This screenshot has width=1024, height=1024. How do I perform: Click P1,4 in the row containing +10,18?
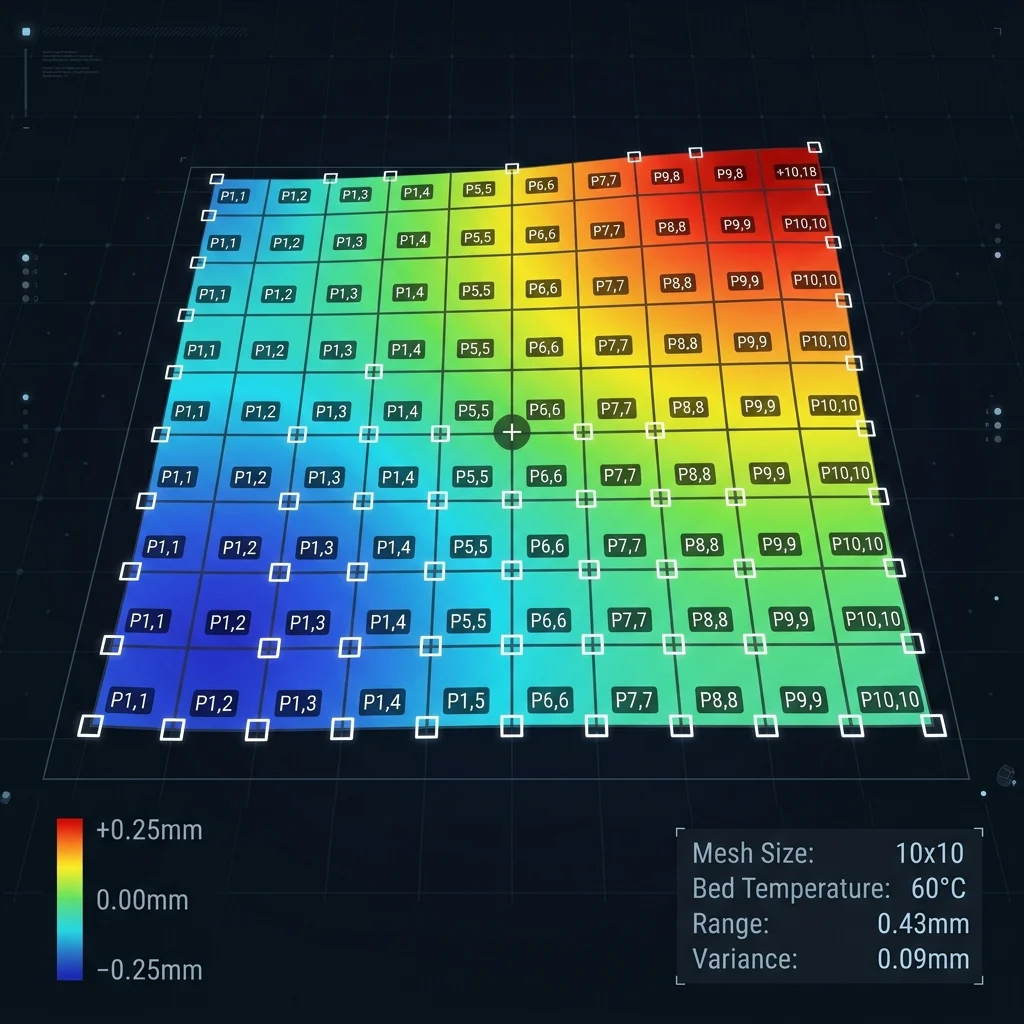pos(417,192)
